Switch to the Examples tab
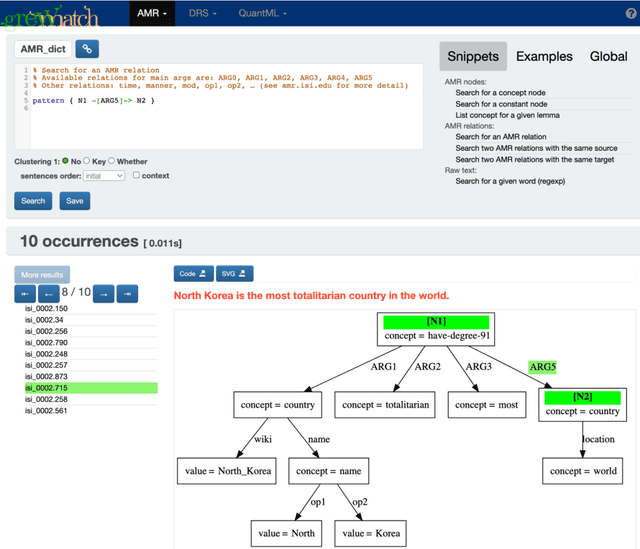 tap(544, 56)
